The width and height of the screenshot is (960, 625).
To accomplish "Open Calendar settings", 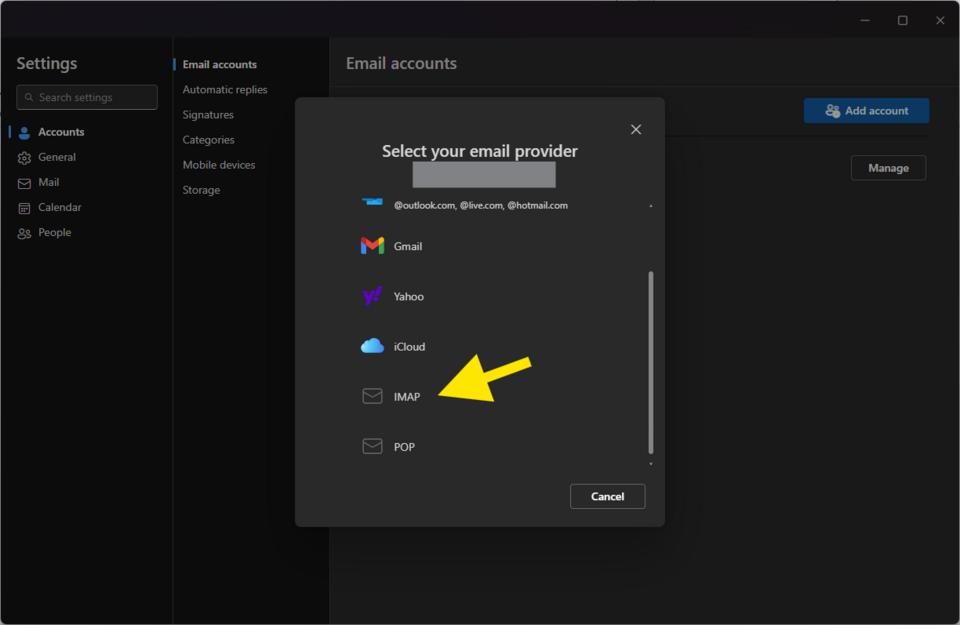I will point(59,207).
